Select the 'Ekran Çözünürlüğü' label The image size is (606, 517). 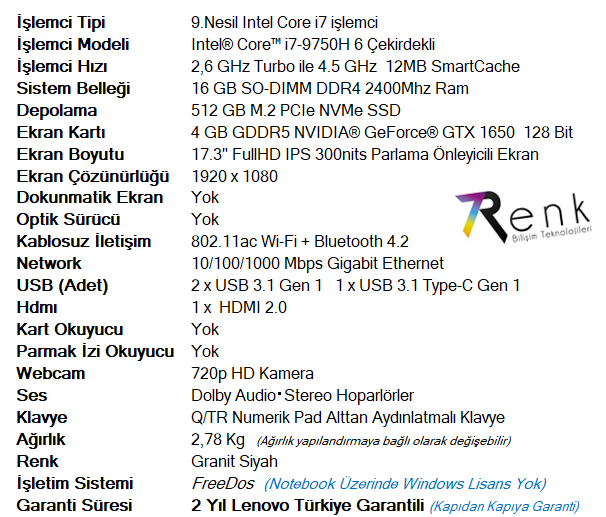(x=93, y=177)
